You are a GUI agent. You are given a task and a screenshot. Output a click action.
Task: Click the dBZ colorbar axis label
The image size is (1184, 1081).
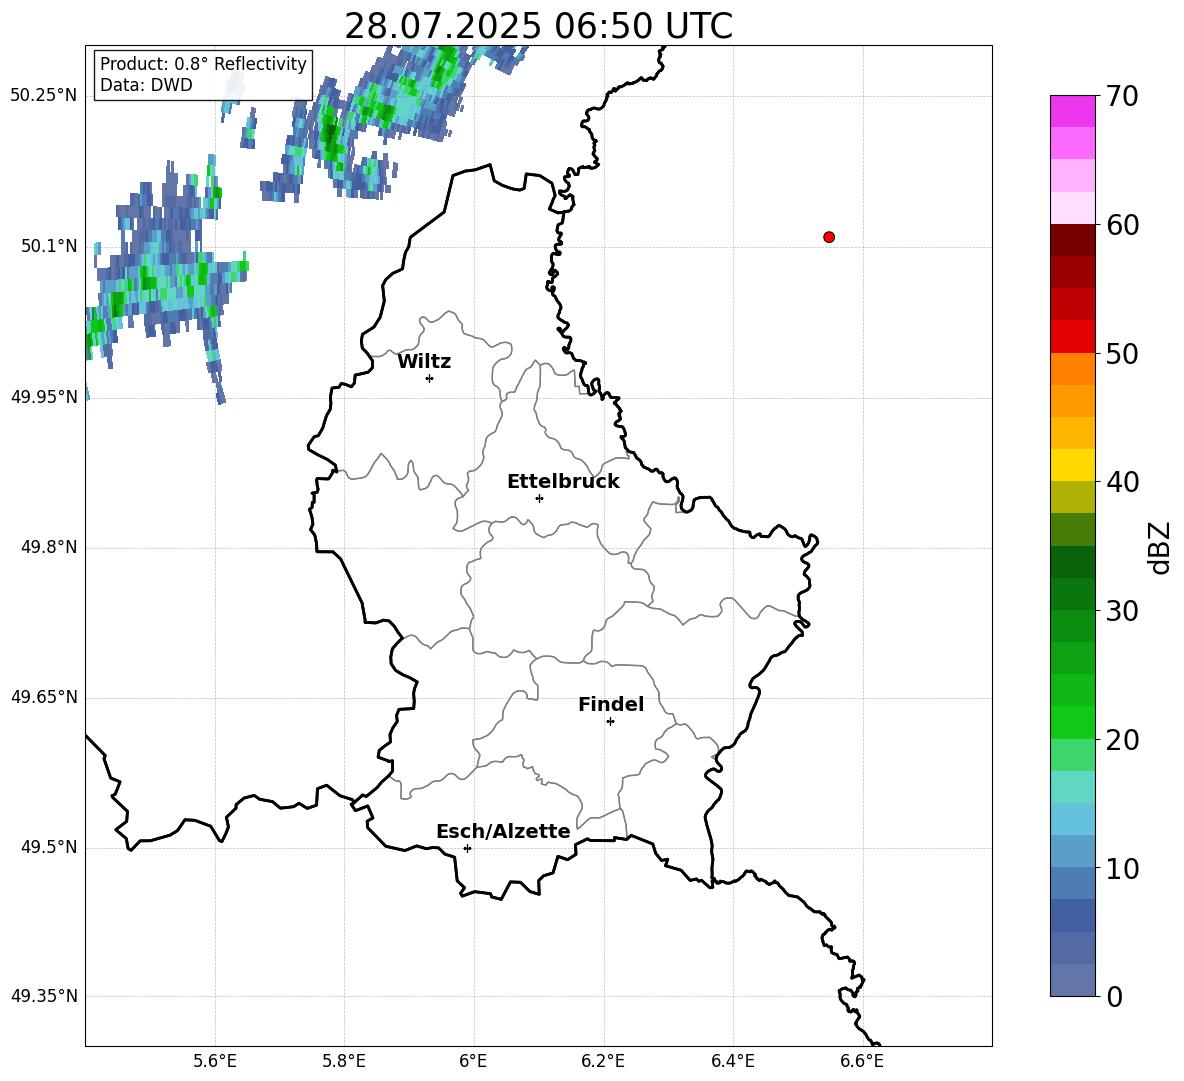[x=1158, y=547]
